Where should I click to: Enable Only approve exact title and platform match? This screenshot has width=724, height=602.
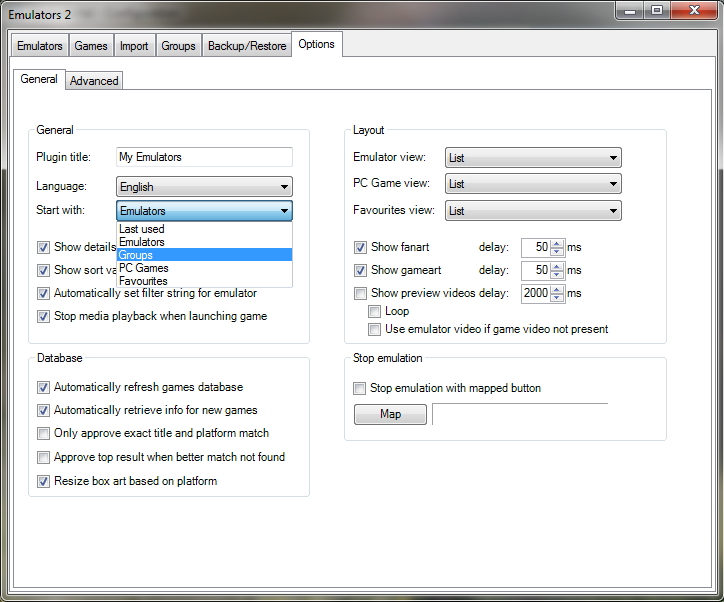point(43,433)
